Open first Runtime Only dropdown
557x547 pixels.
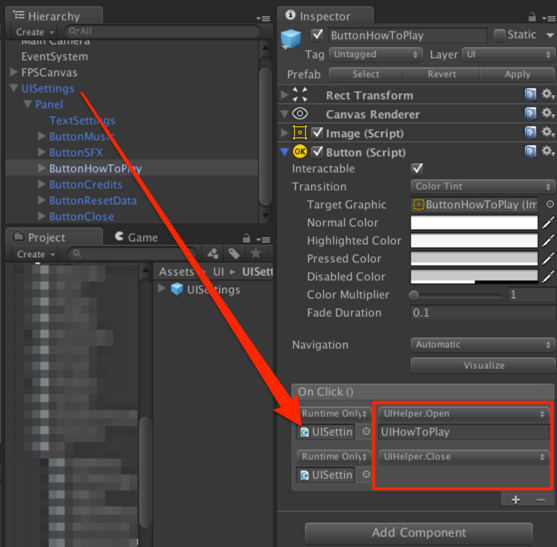(334, 414)
